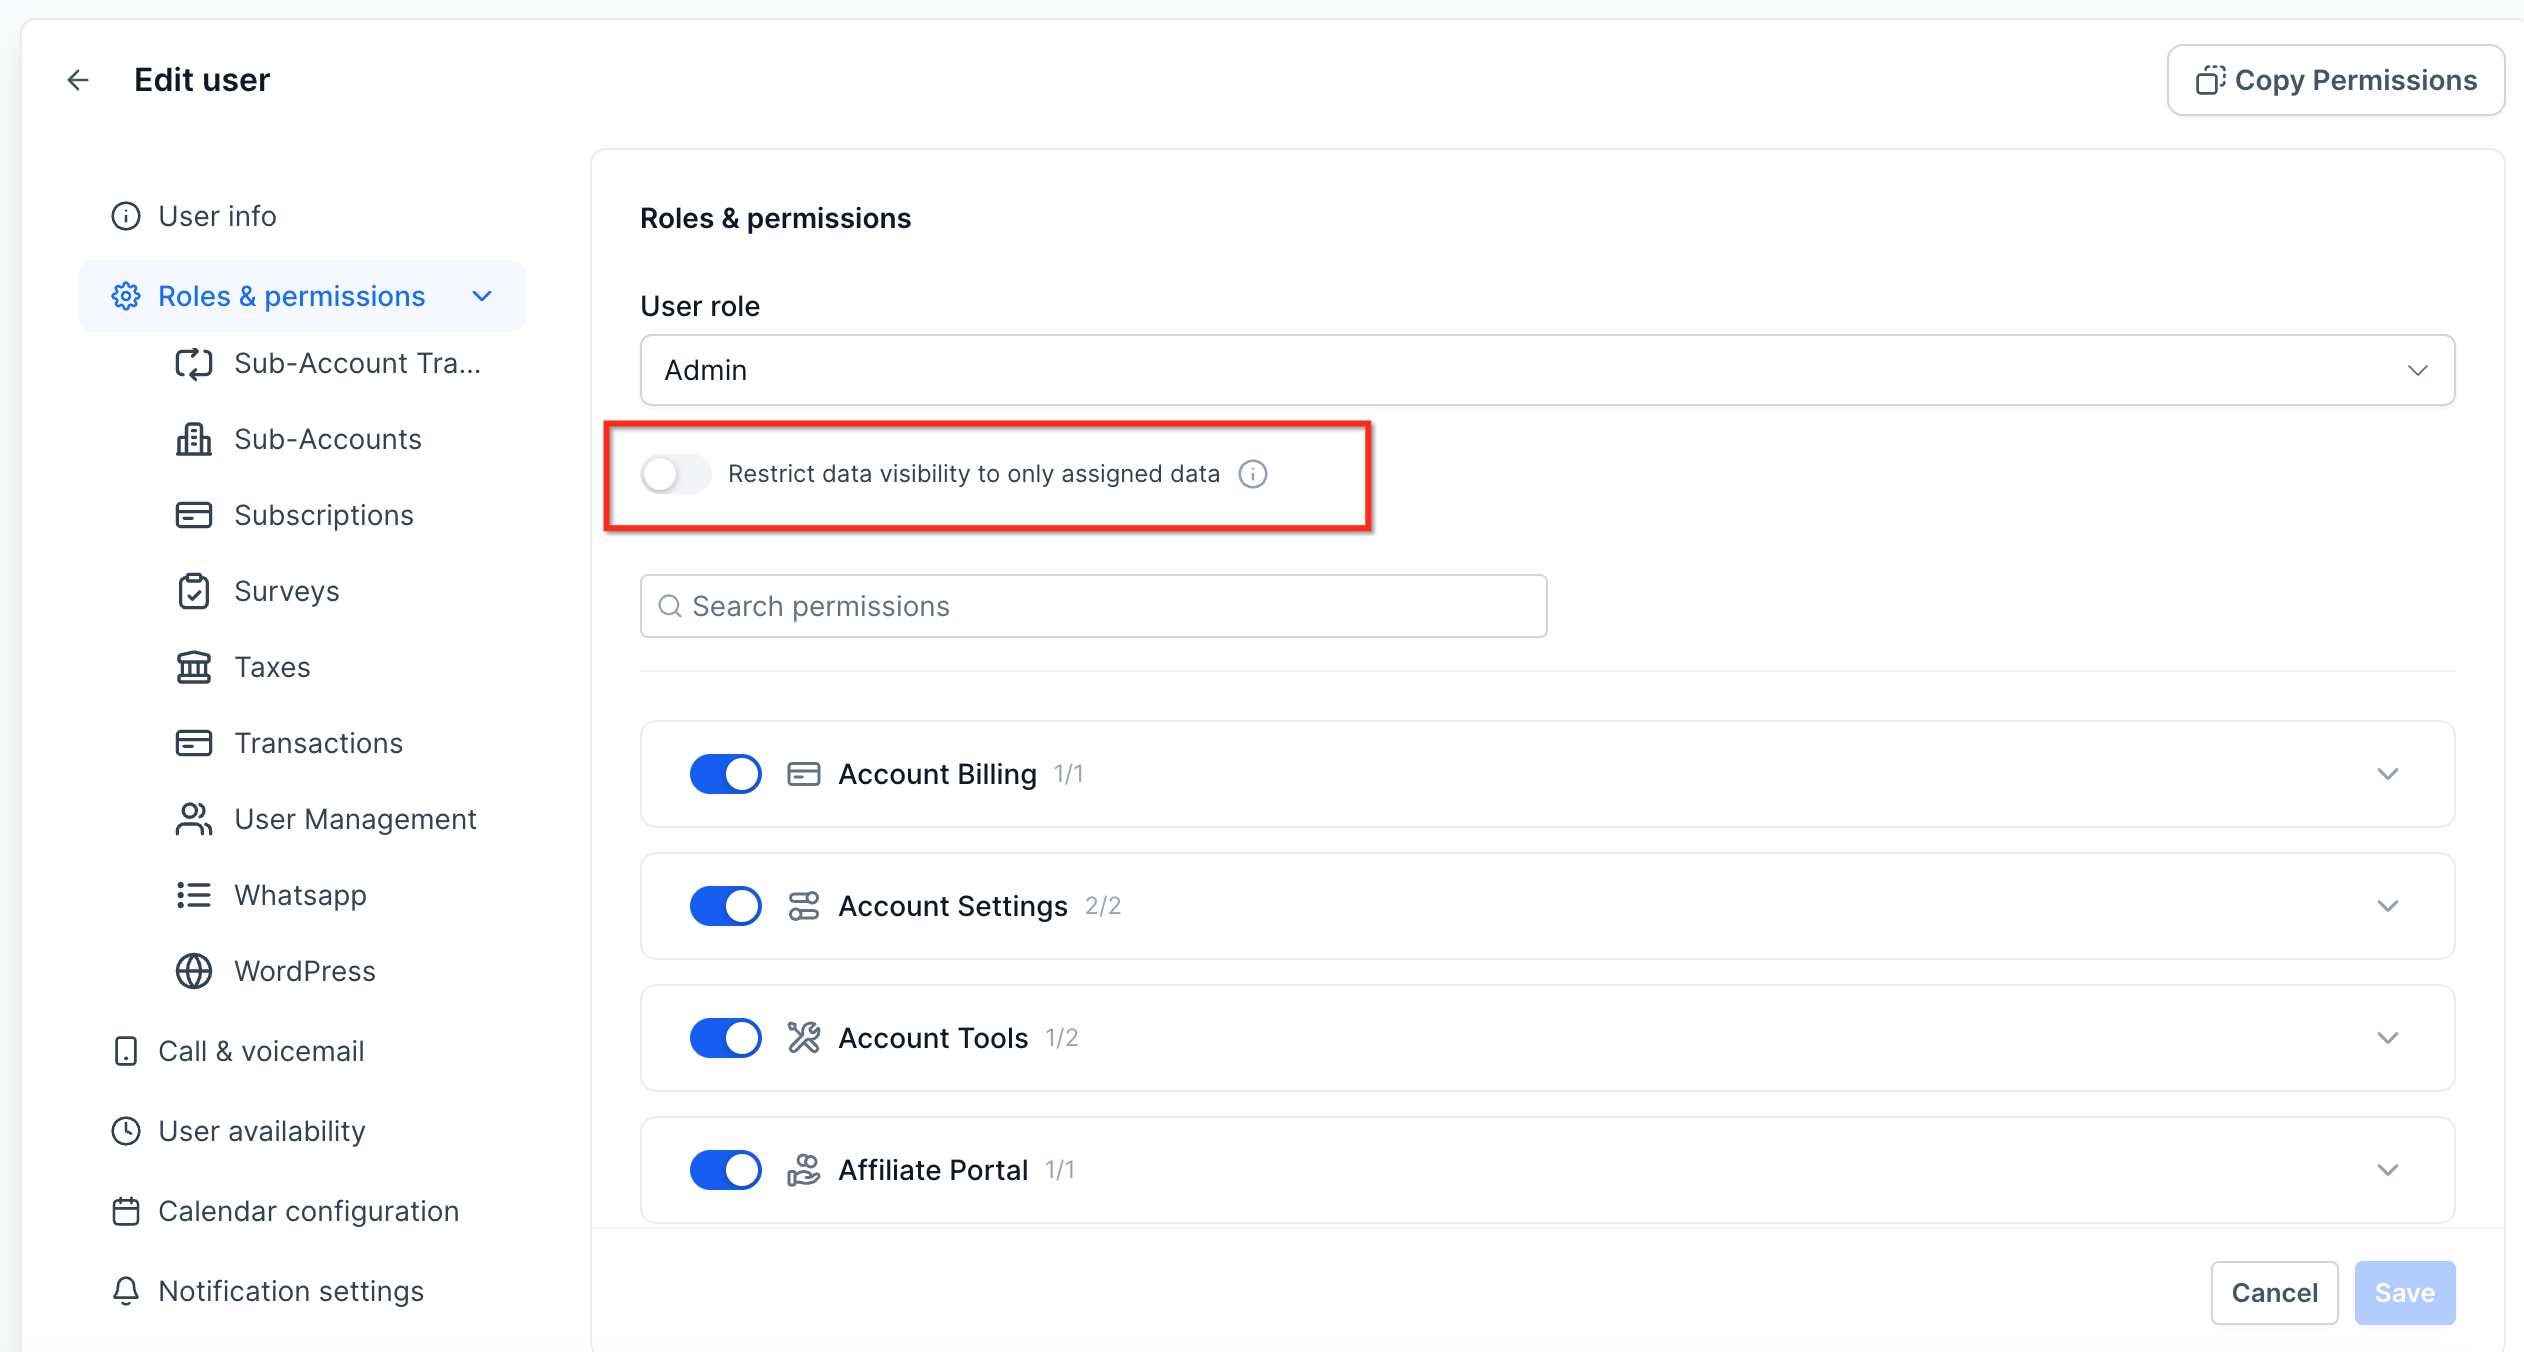2524x1352 pixels.
Task: Select the WordPress sidebar label
Action: click(x=305, y=972)
